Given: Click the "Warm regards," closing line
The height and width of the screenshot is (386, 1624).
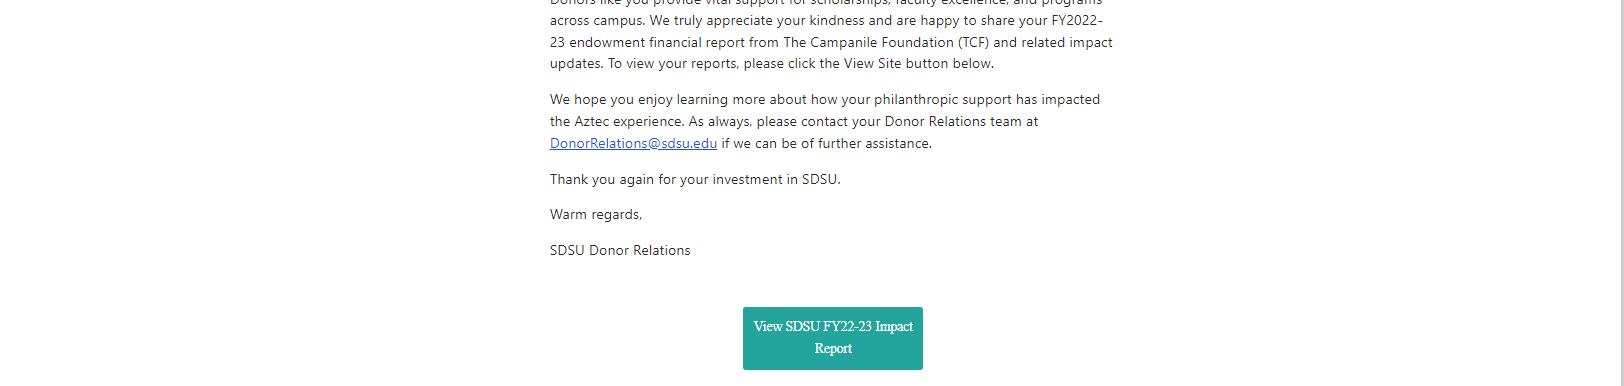Looking at the screenshot, I should click(596, 214).
